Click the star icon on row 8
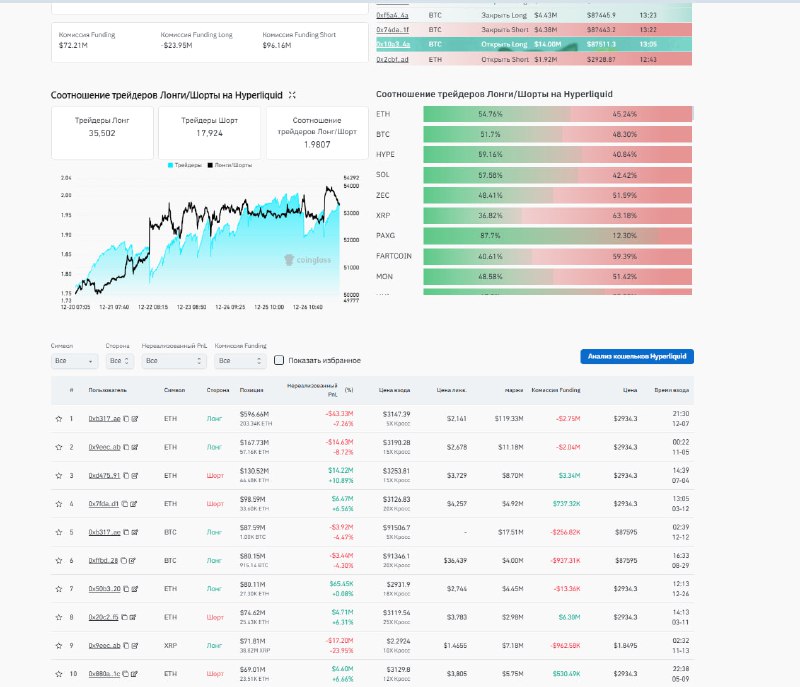 tap(59, 618)
